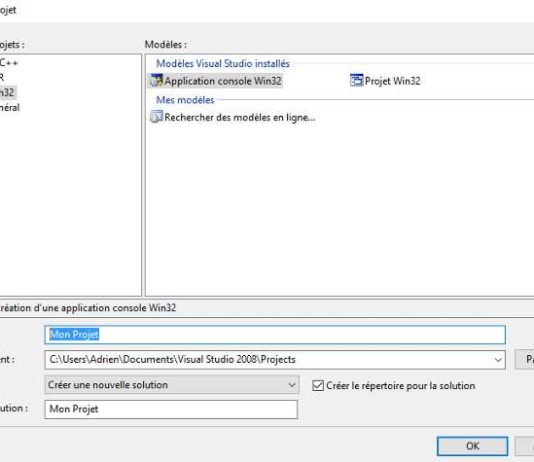Select the Win32 project type entry
Viewport: 534px width, 462px height.
[7, 92]
